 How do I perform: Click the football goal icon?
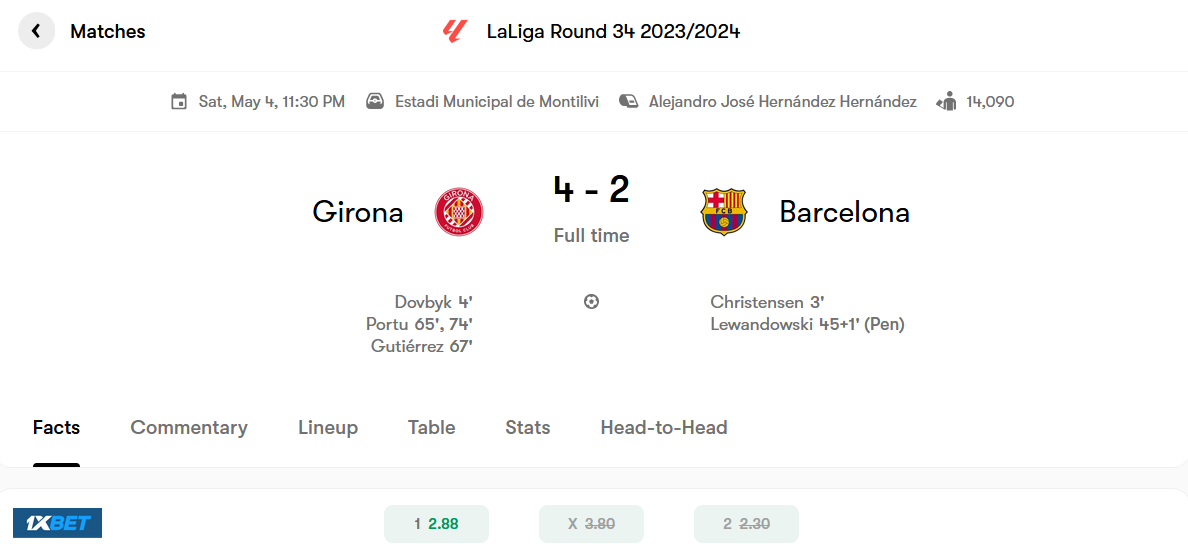click(x=592, y=302)
